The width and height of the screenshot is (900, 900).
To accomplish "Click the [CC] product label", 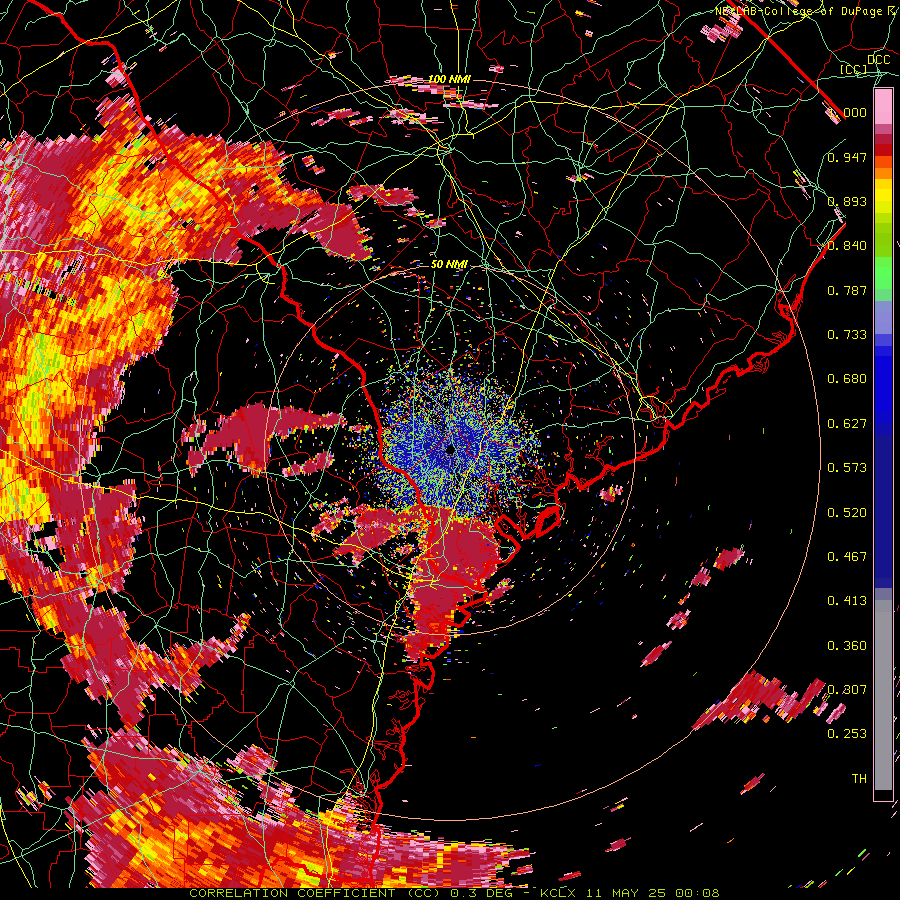I will coord(854,69).
